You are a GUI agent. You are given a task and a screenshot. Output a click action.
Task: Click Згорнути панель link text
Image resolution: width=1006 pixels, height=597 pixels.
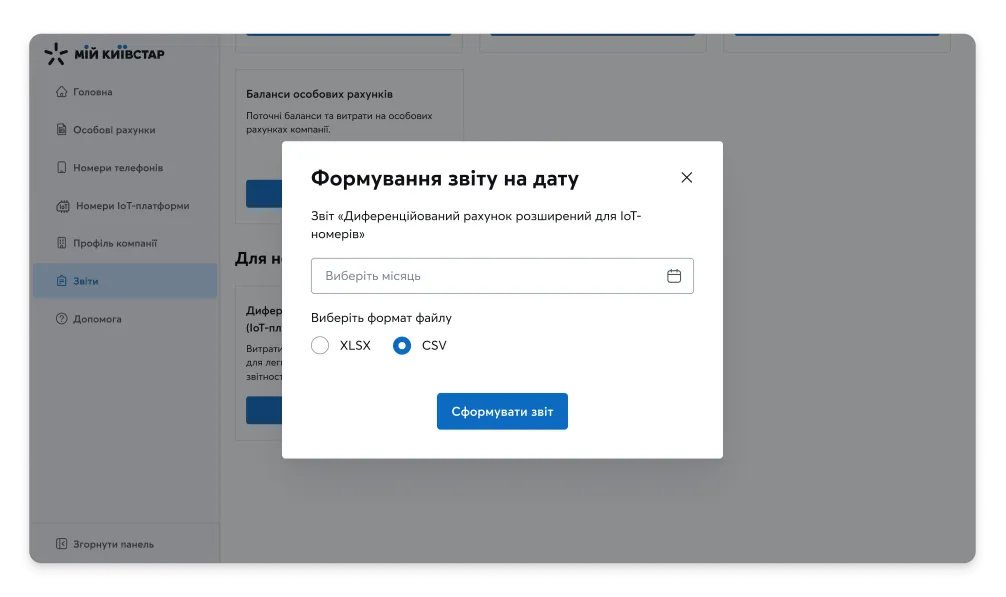(114, 544)
